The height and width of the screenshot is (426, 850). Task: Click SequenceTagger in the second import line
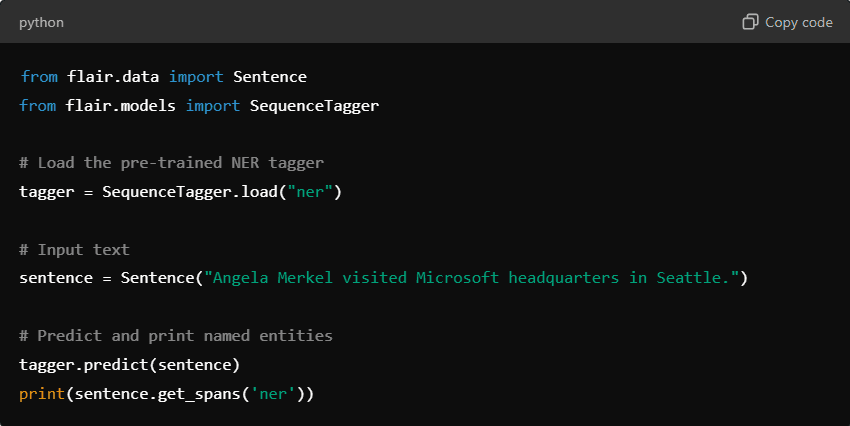pos(314,106)
